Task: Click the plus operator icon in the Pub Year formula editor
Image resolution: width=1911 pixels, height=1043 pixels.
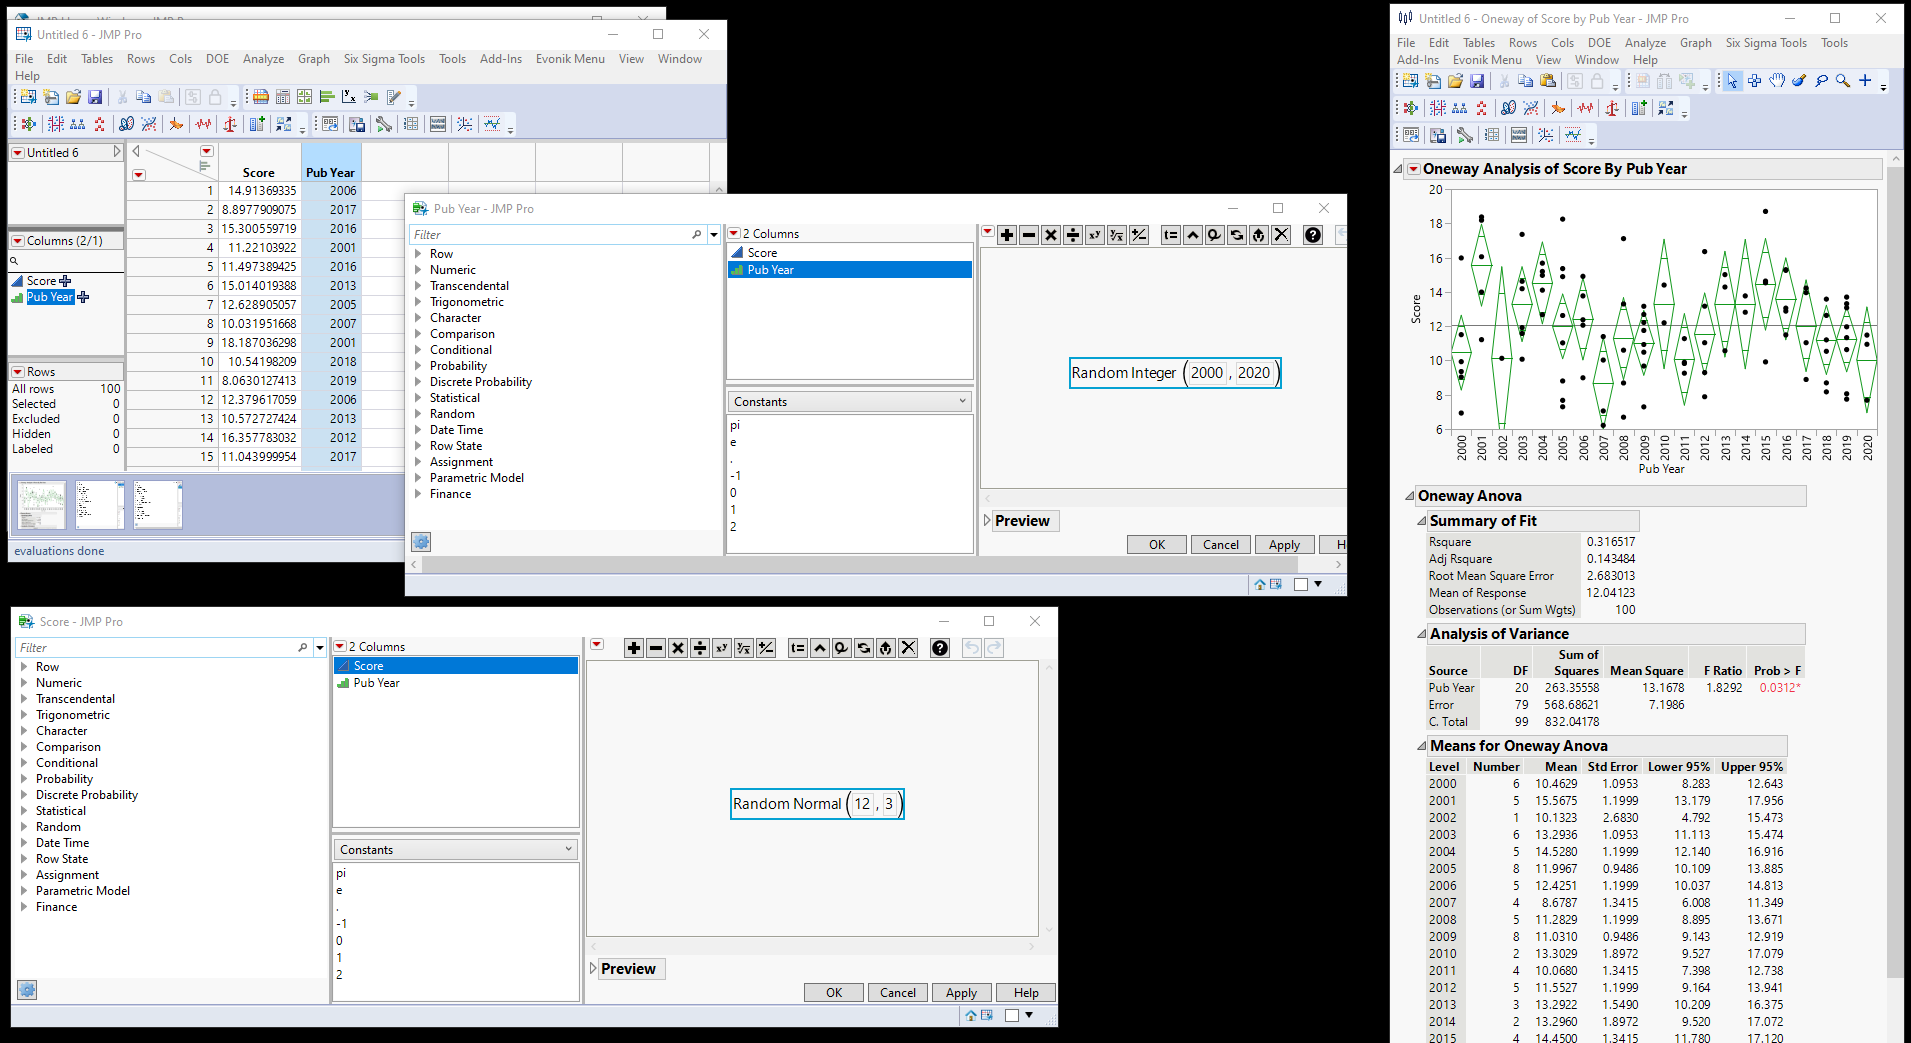Action: pyautogui.click(x=1005, y=235)
